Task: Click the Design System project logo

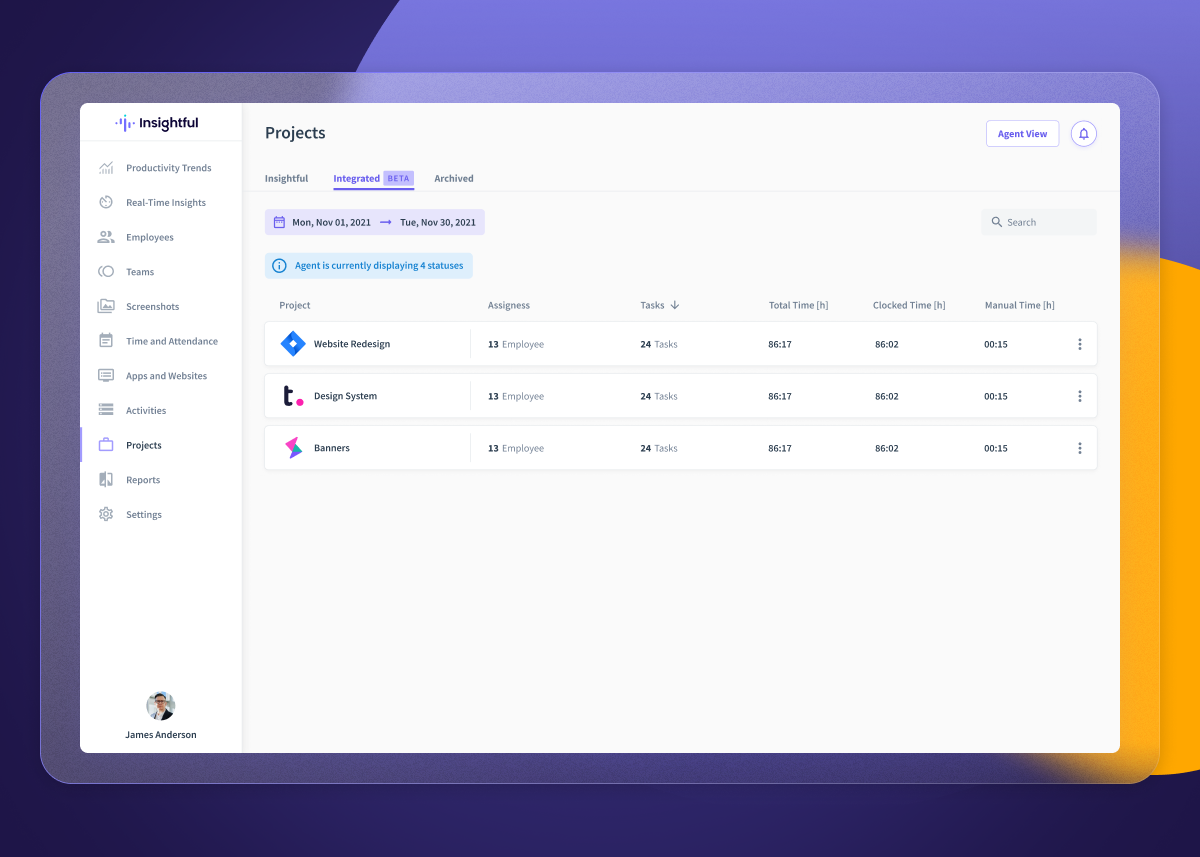Action: pos(292,396)
